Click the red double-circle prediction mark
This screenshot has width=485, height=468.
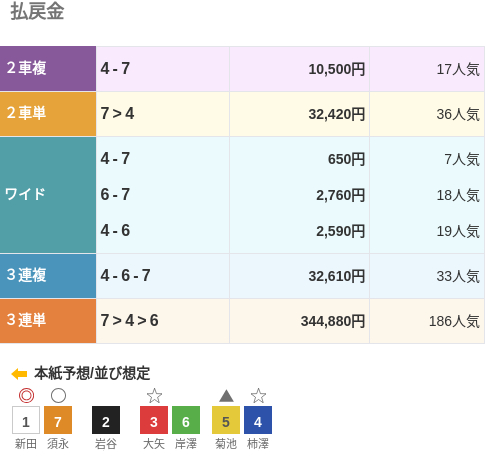tap(26, 396)
